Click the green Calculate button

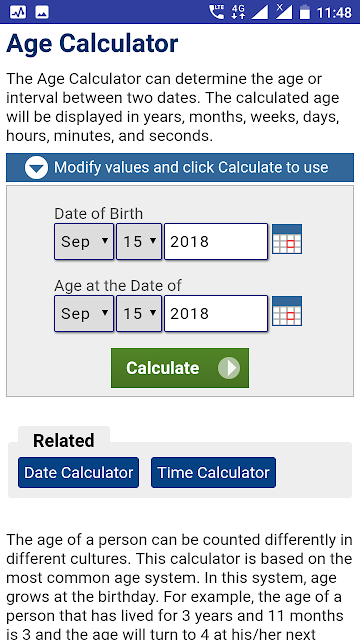pos(180,368)
